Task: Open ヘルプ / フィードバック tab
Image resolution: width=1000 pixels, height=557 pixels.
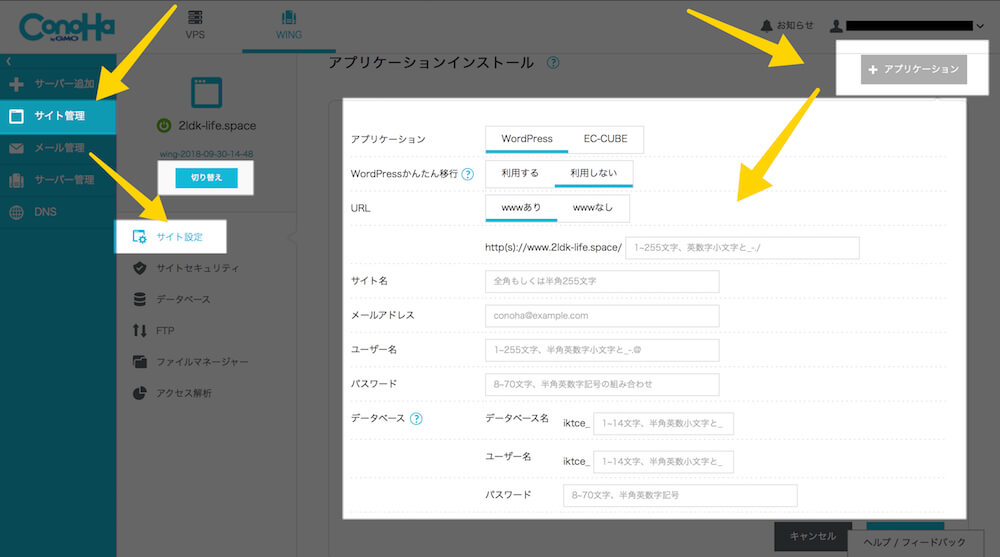Action: (x=915, y=542)
